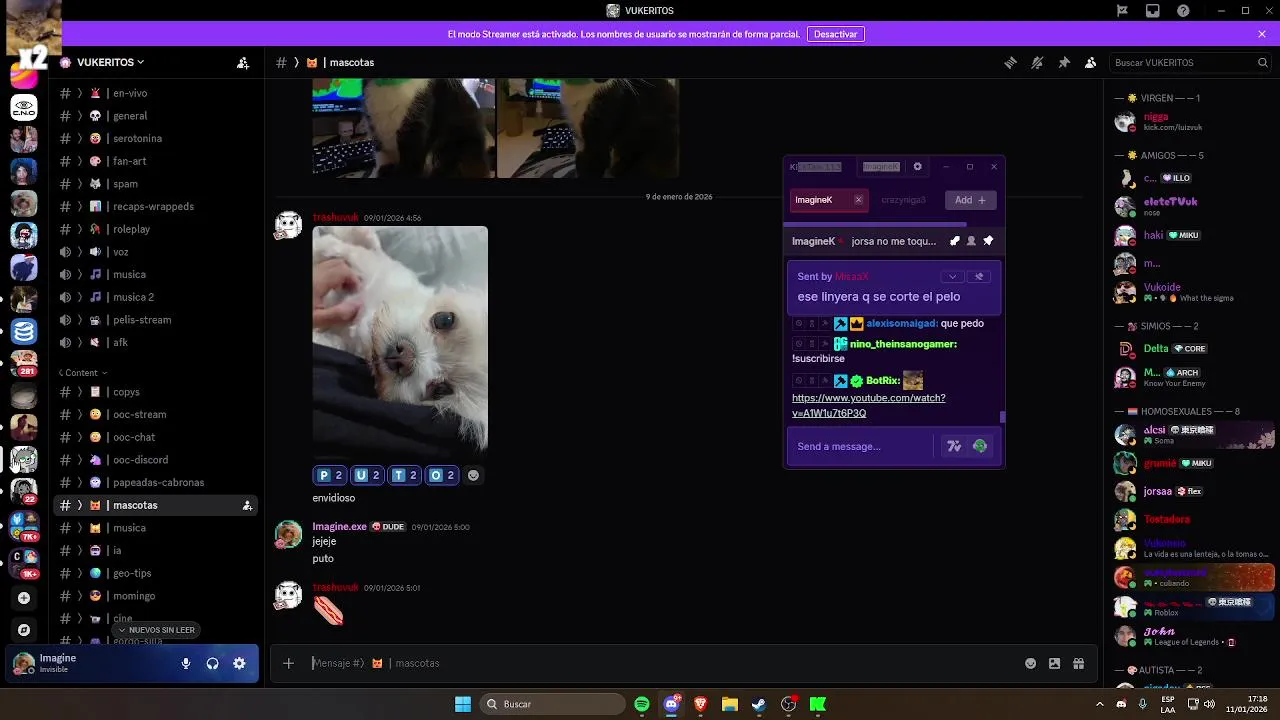Screen dimensions: 1280x720
Task: Open the GIF picker in message bar
Action: coord(1054,663)
